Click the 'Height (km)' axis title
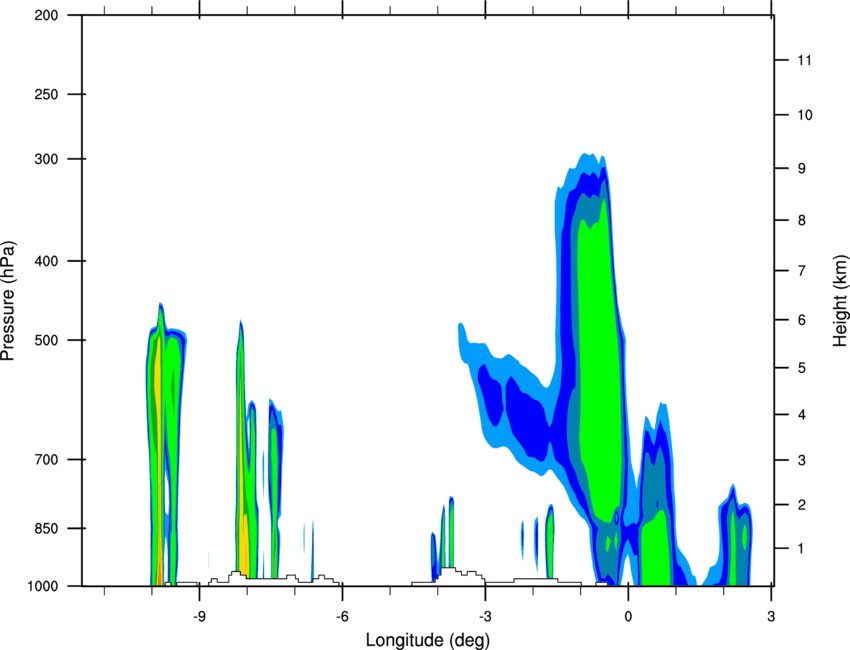The image size is (850, 650). 840,300
